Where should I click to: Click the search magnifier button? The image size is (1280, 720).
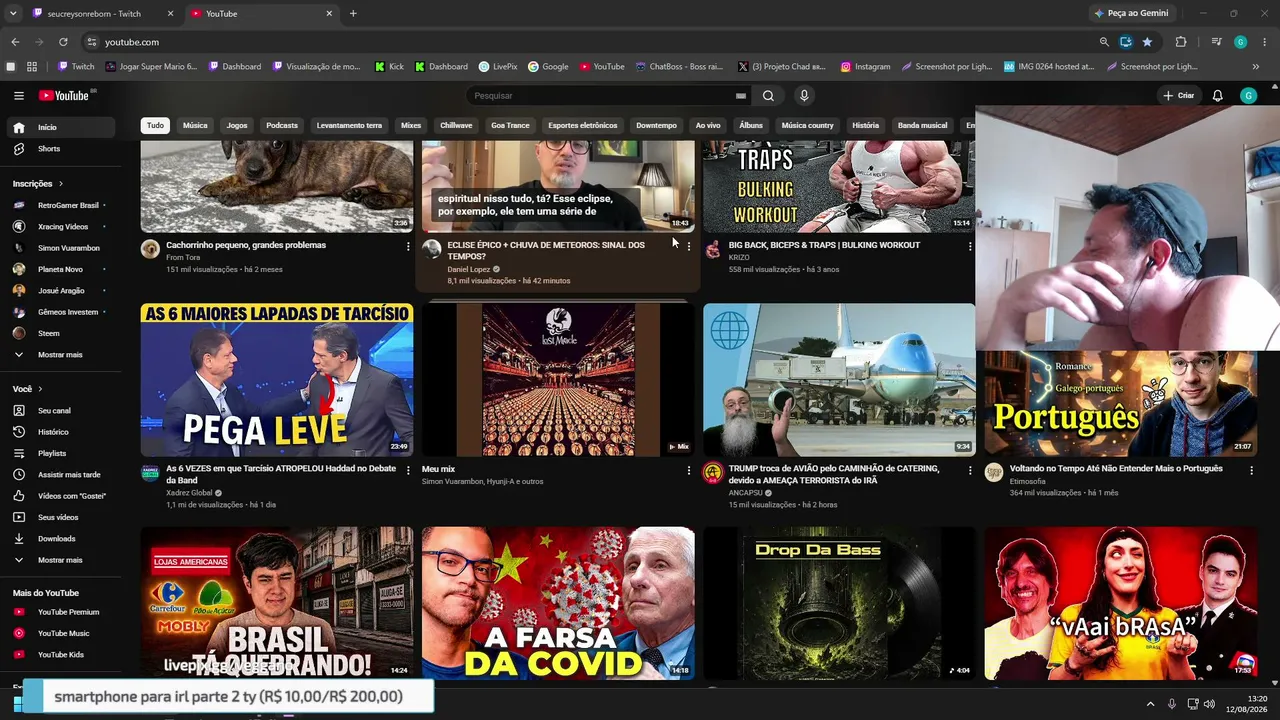[x=768, y=96]
